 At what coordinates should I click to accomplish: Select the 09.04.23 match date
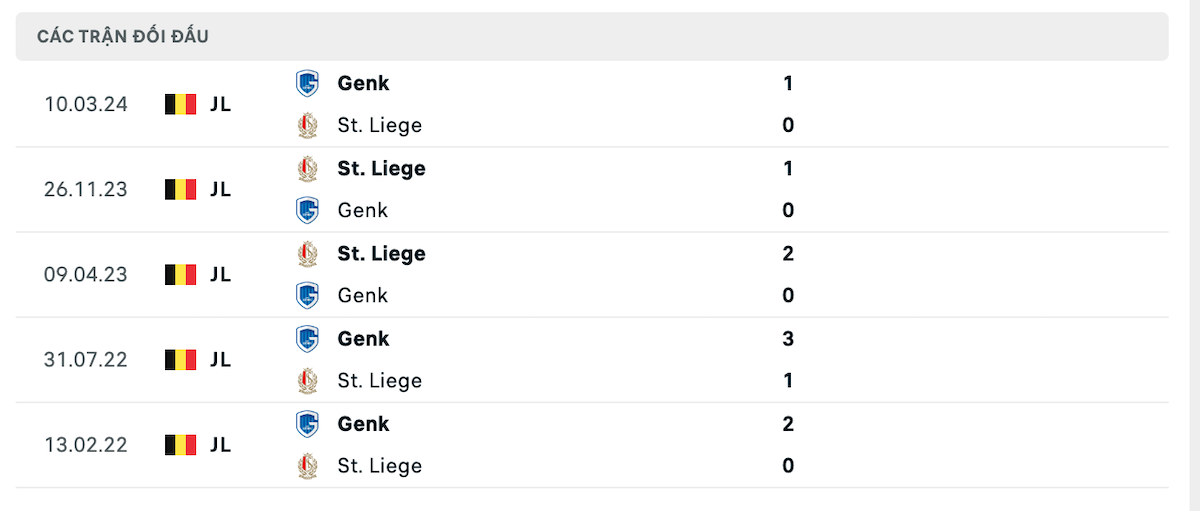pyautogui.click(x=86, y=274)
